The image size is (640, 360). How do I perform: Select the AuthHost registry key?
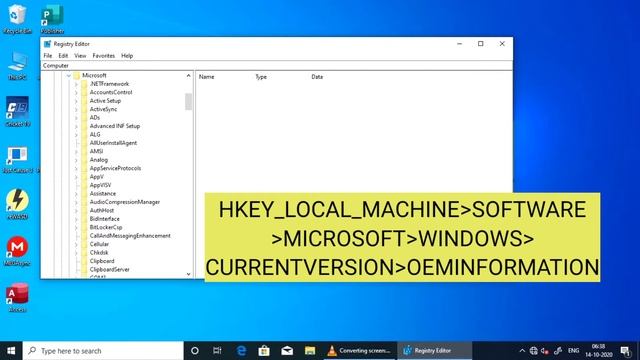tap(102, 210)
